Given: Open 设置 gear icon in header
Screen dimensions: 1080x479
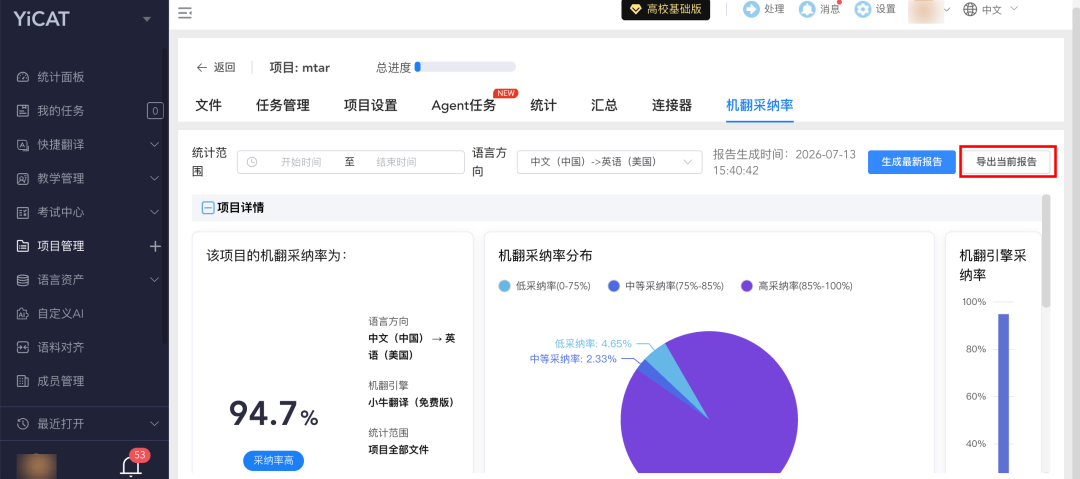Looking at the screenshot, I should pos(862,9).
